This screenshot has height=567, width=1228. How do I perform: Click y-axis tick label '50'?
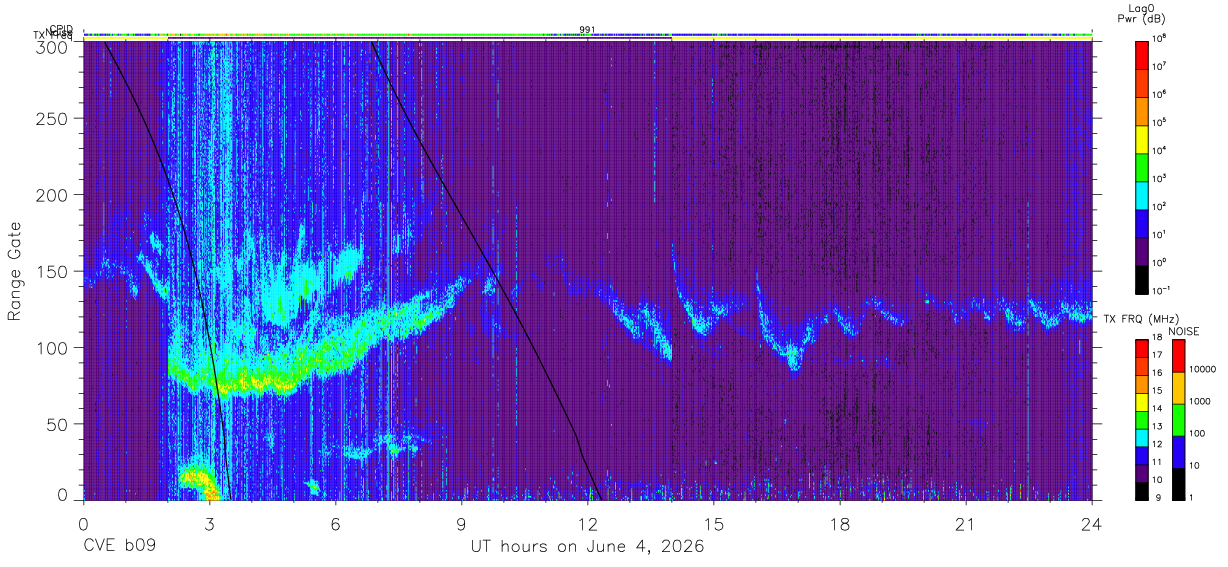(x=59, y=423)
